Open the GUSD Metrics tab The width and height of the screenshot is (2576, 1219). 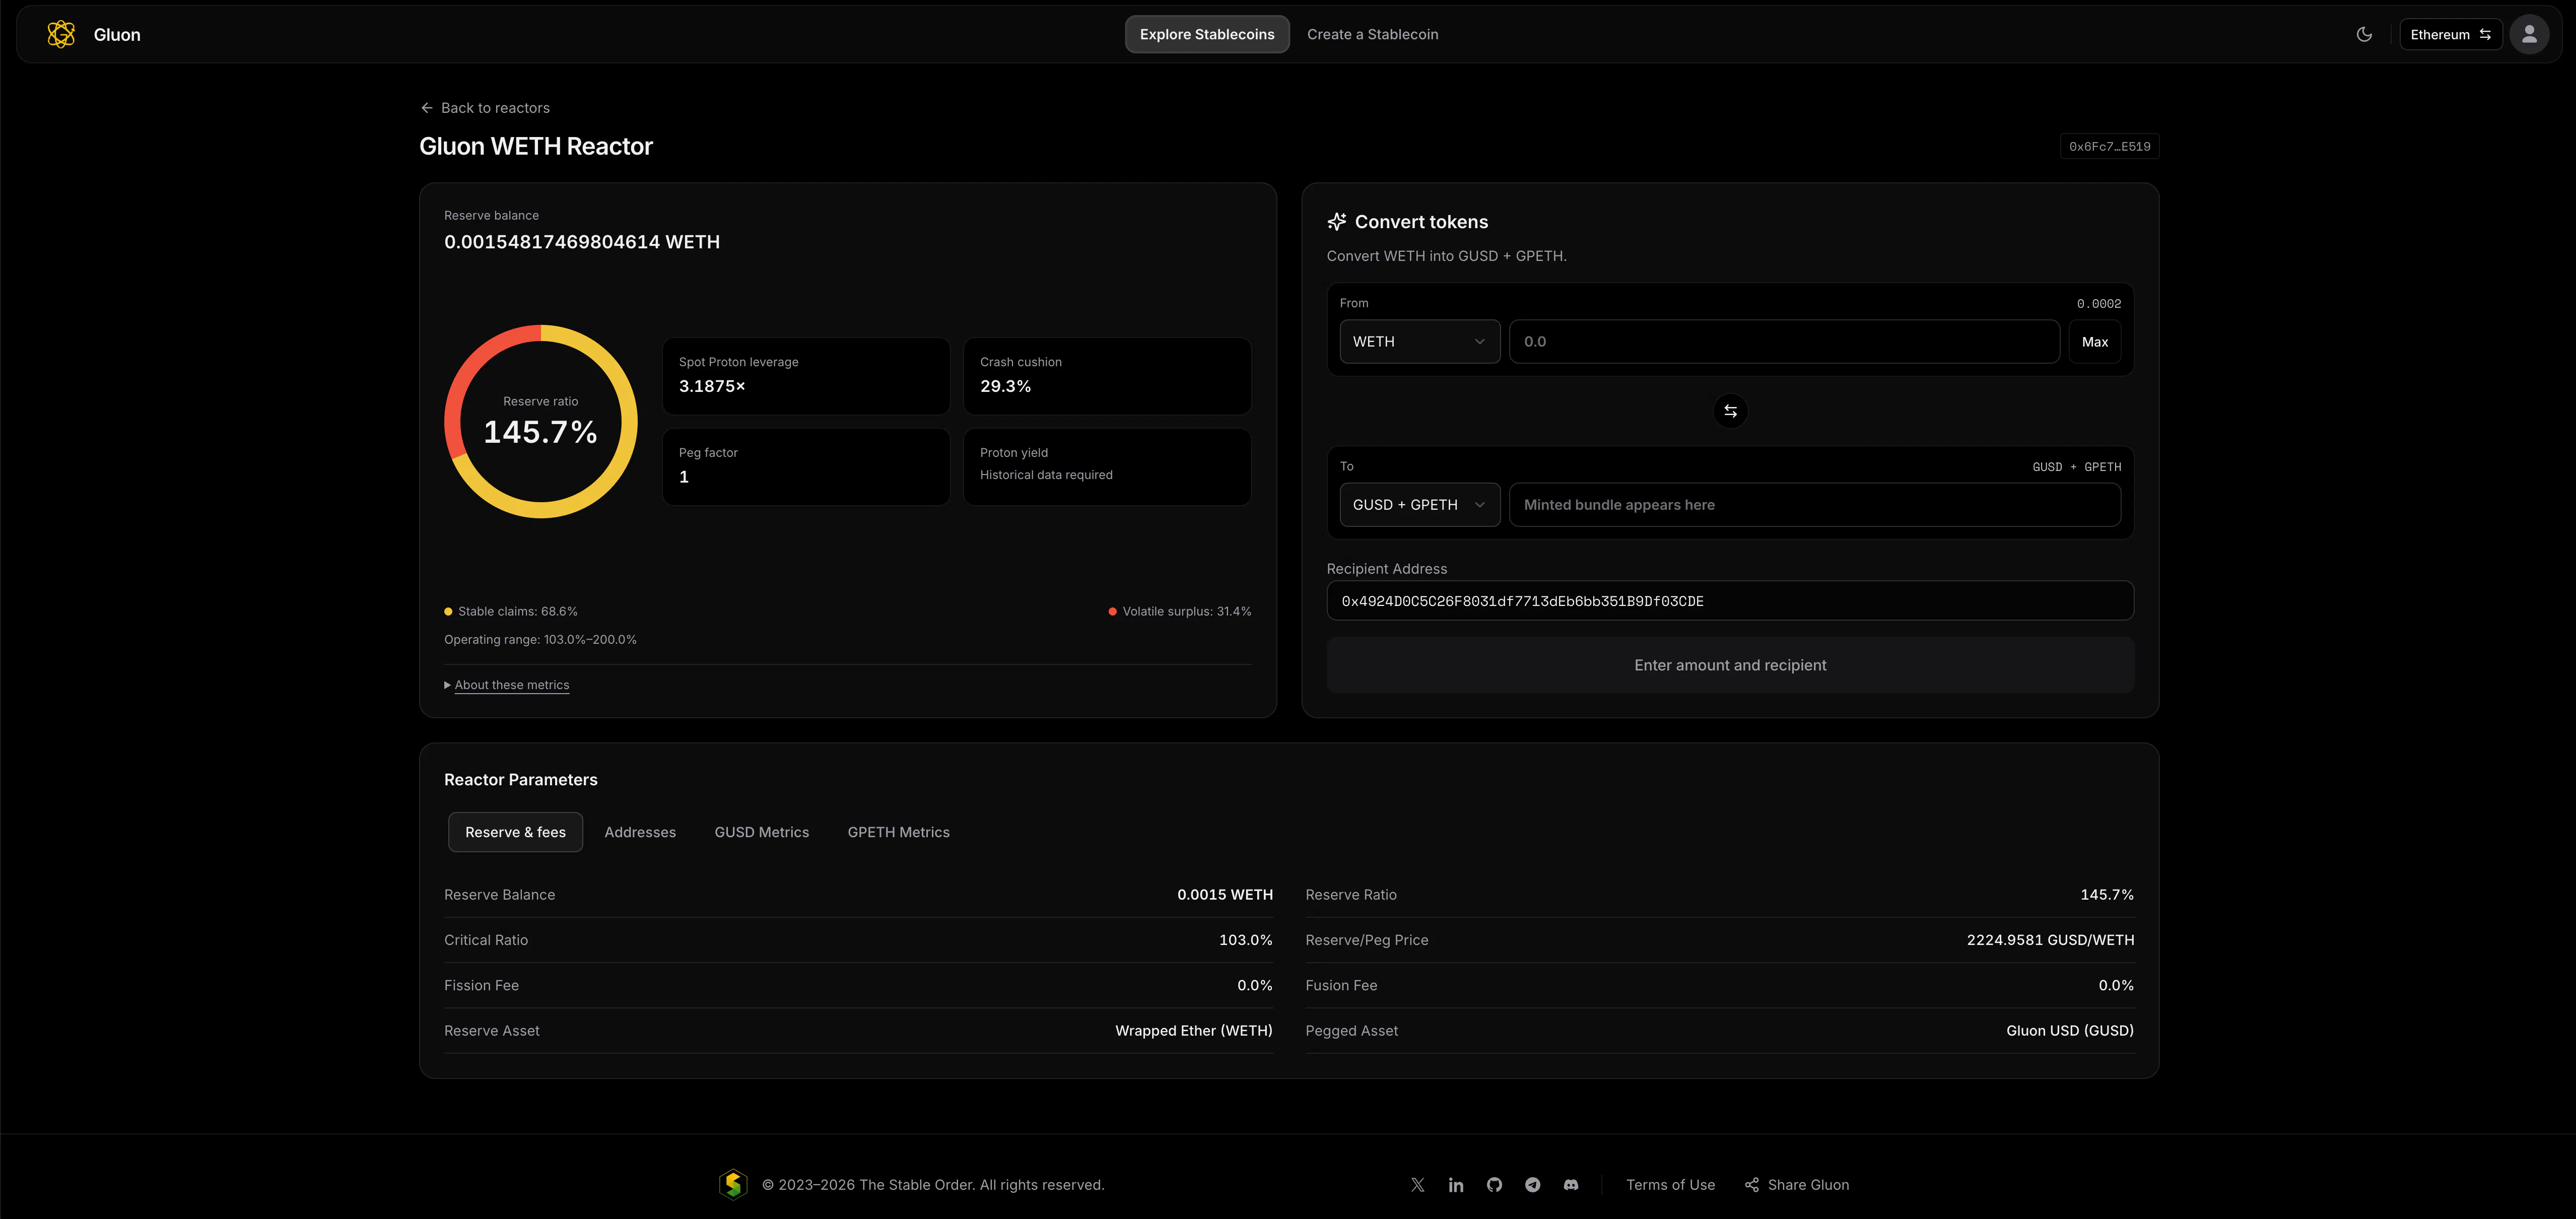pos(762,832)
